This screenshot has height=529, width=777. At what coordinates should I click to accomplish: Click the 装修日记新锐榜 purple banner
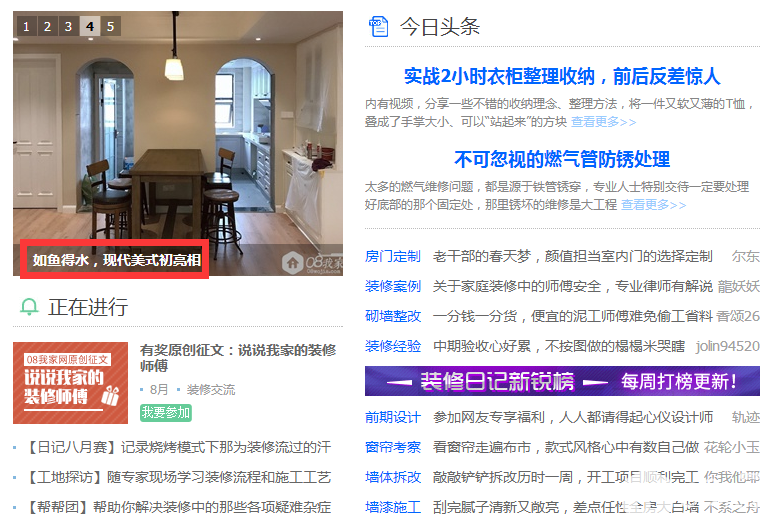click(x=562, y=381)
